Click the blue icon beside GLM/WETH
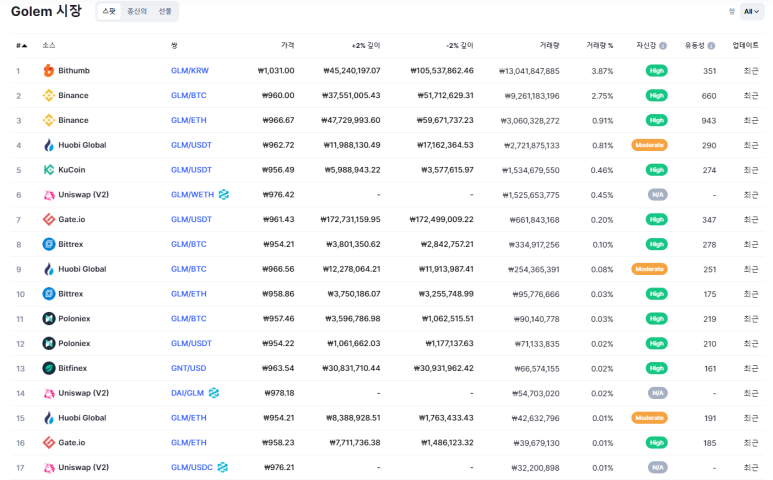 (224, 195)
